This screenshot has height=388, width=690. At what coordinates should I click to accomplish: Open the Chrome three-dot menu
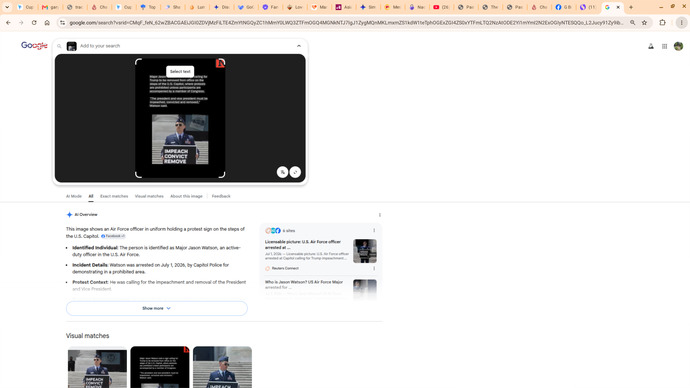[x=681, y=22]
